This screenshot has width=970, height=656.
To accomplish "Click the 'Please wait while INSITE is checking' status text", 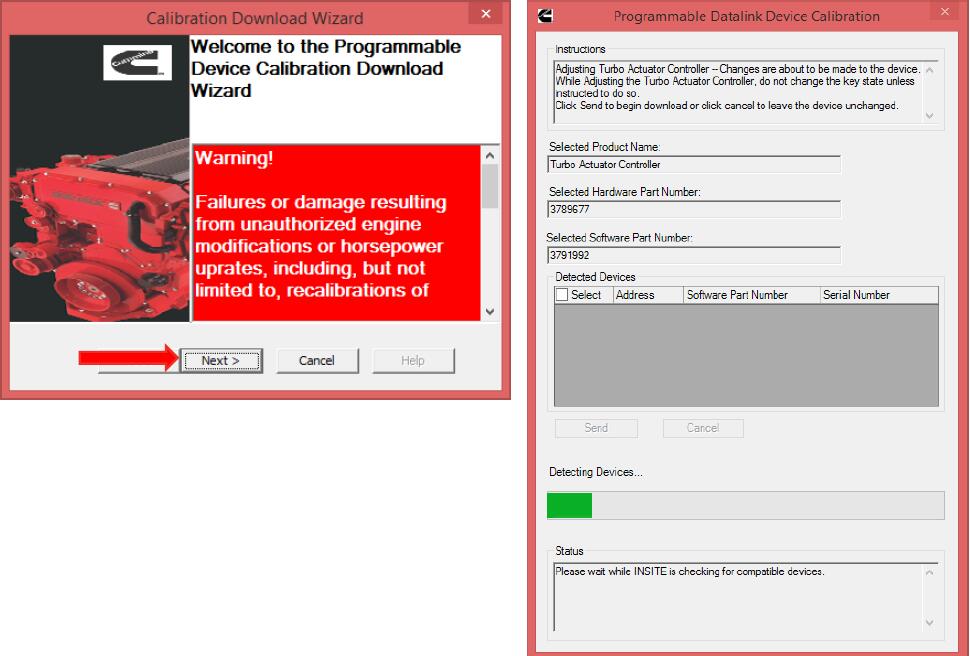I will pyautogui.click(x=690, y=571).
